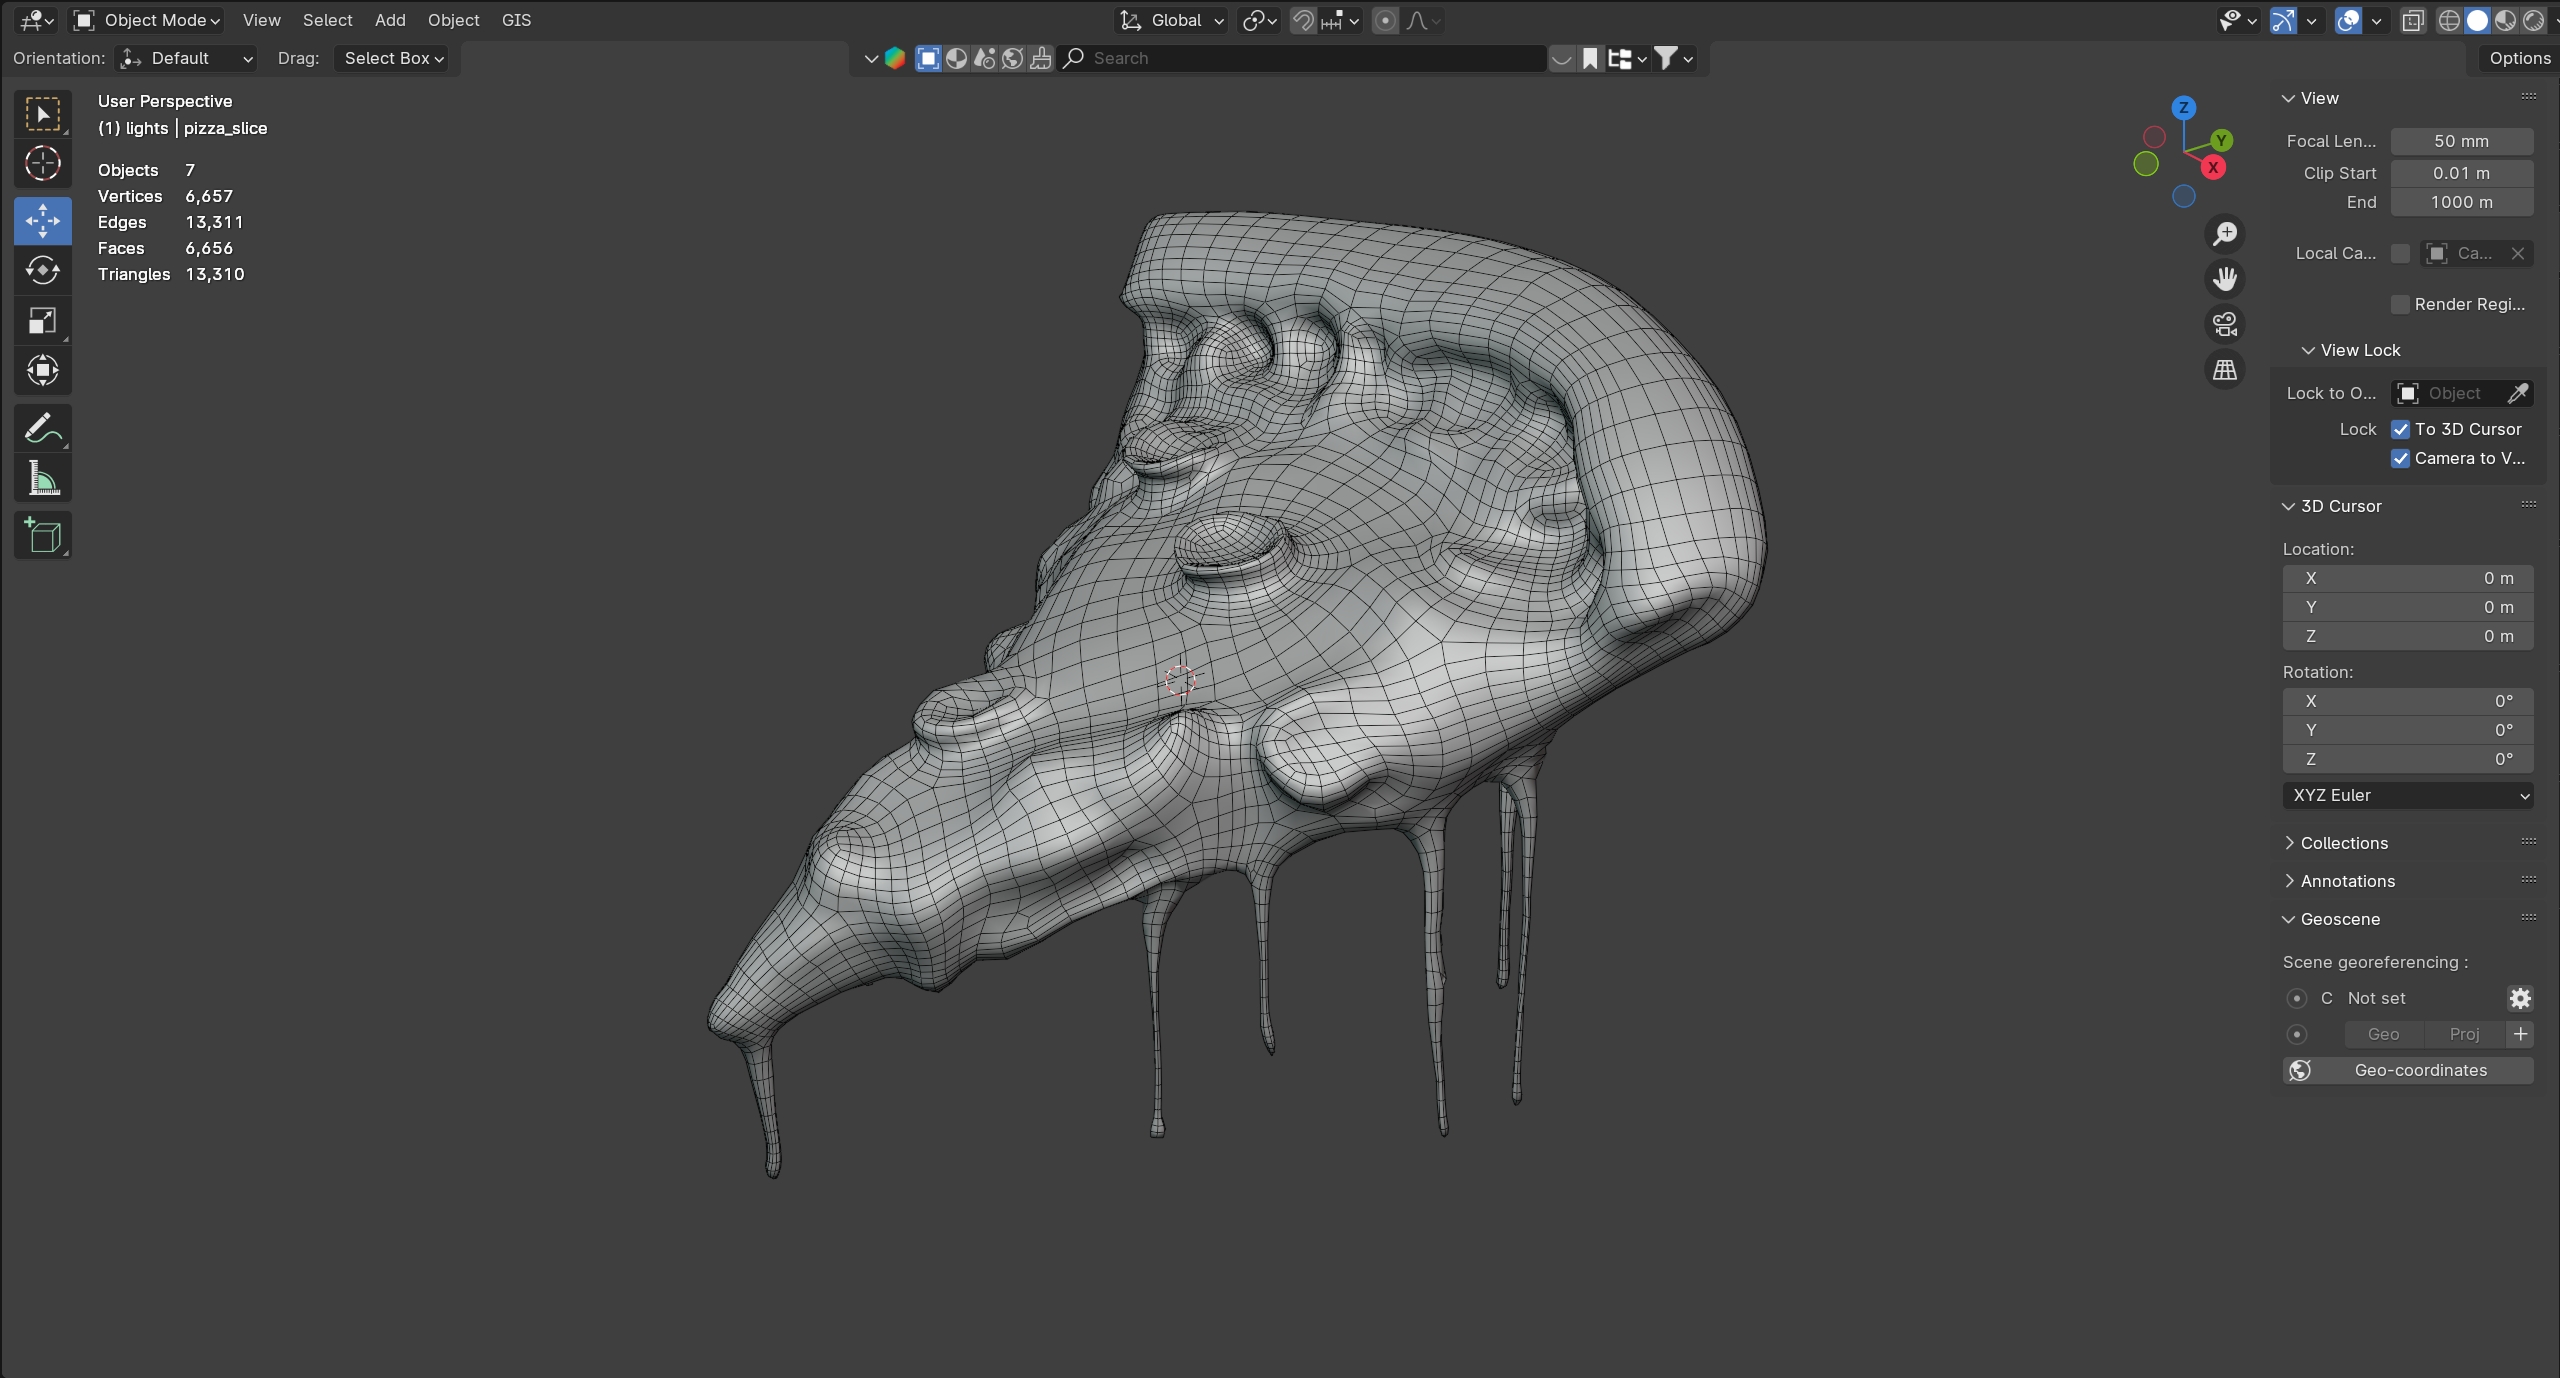2560x1378 pixels.
Task: Enable the Render Region checkbox
Action: pyautogui.click(x=2400, y=304)
